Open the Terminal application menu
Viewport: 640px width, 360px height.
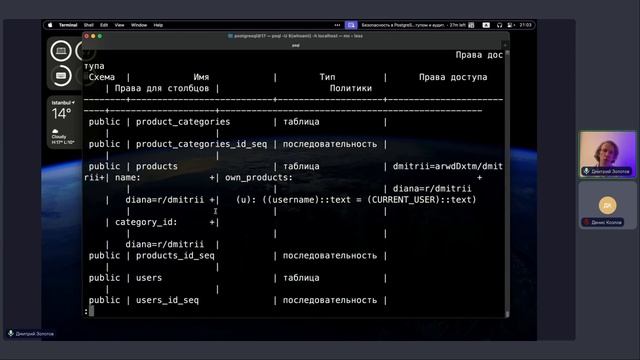tap(68, 25)
